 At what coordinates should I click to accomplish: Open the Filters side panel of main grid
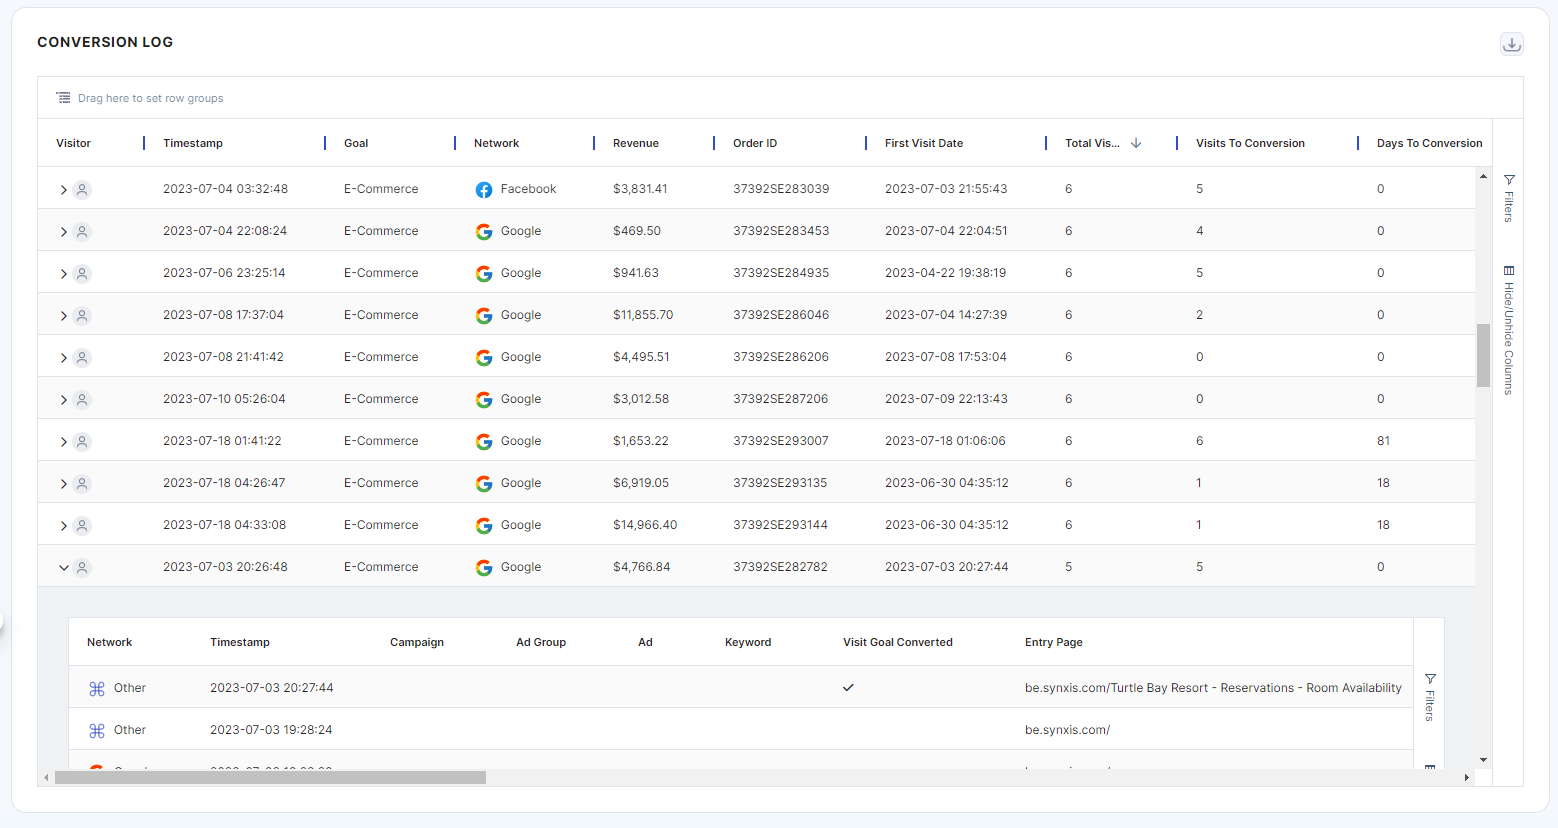[1508, 198]
